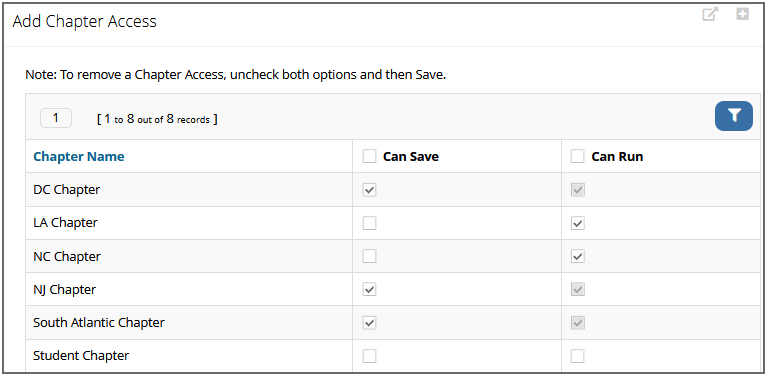The height and width of the screenshot is (376, 767).
Task: Uncheck Can Run for NC Chapter
Action: (578, 256)
